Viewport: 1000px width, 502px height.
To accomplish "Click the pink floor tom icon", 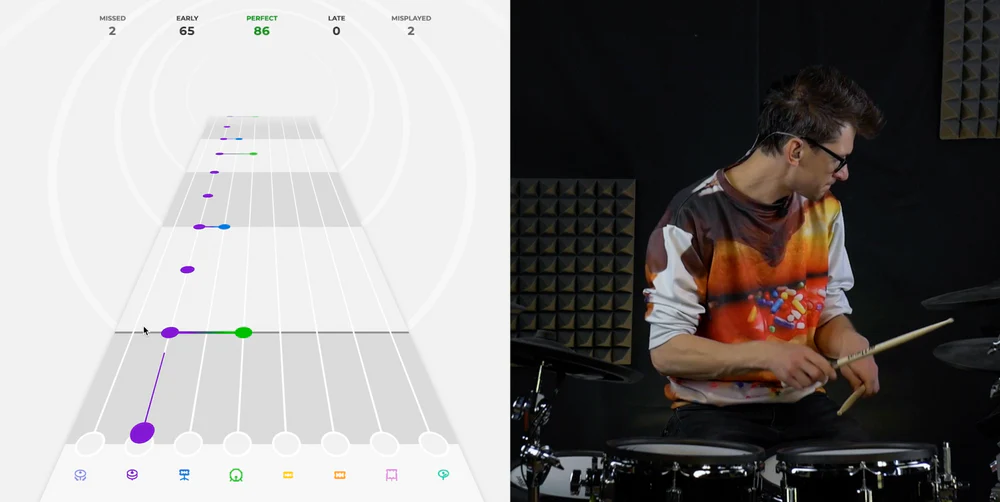I will click(392, 475).
